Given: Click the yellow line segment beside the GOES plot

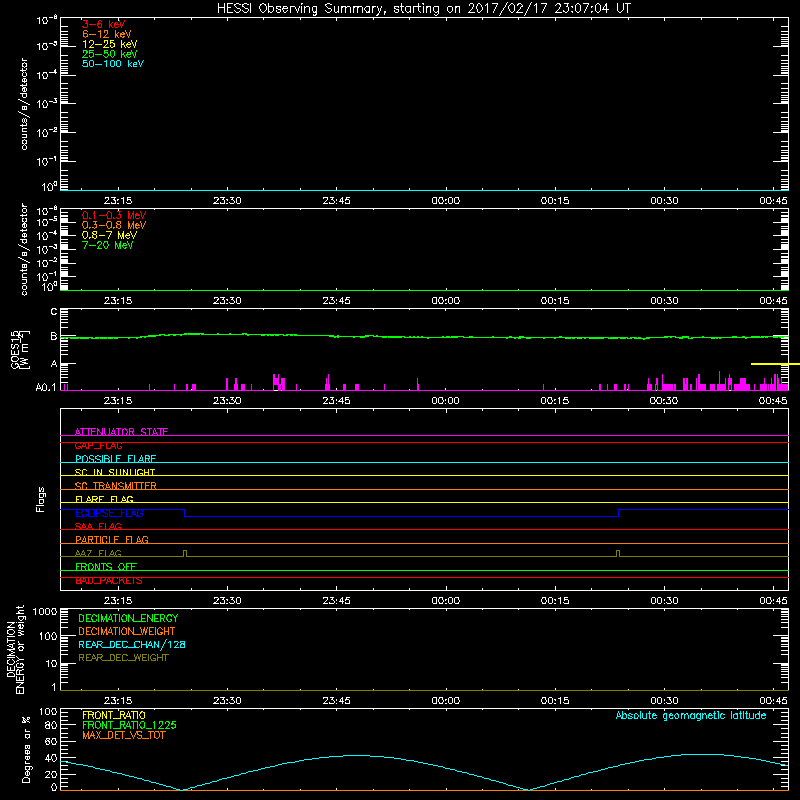Looking at the screenshot, I should tap(775, 364).
